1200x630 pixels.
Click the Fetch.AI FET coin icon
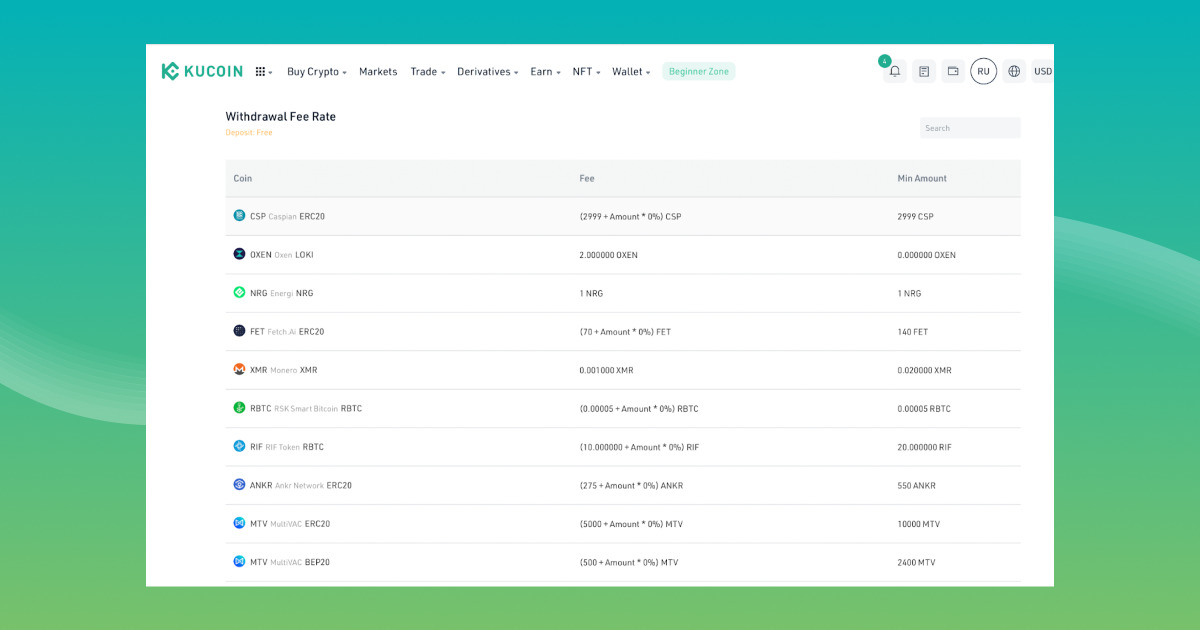pos(239,331)
